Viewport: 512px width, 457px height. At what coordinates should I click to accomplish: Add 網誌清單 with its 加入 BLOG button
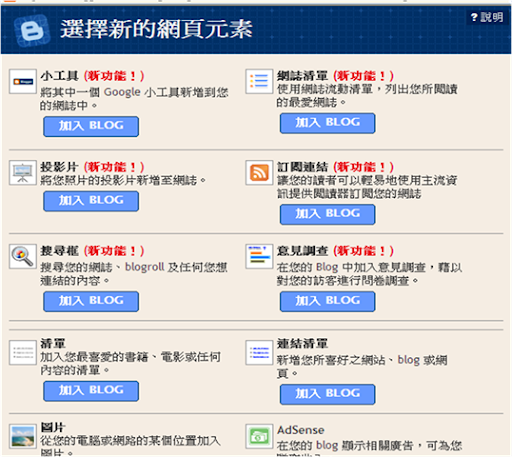(x=327, y=123)
